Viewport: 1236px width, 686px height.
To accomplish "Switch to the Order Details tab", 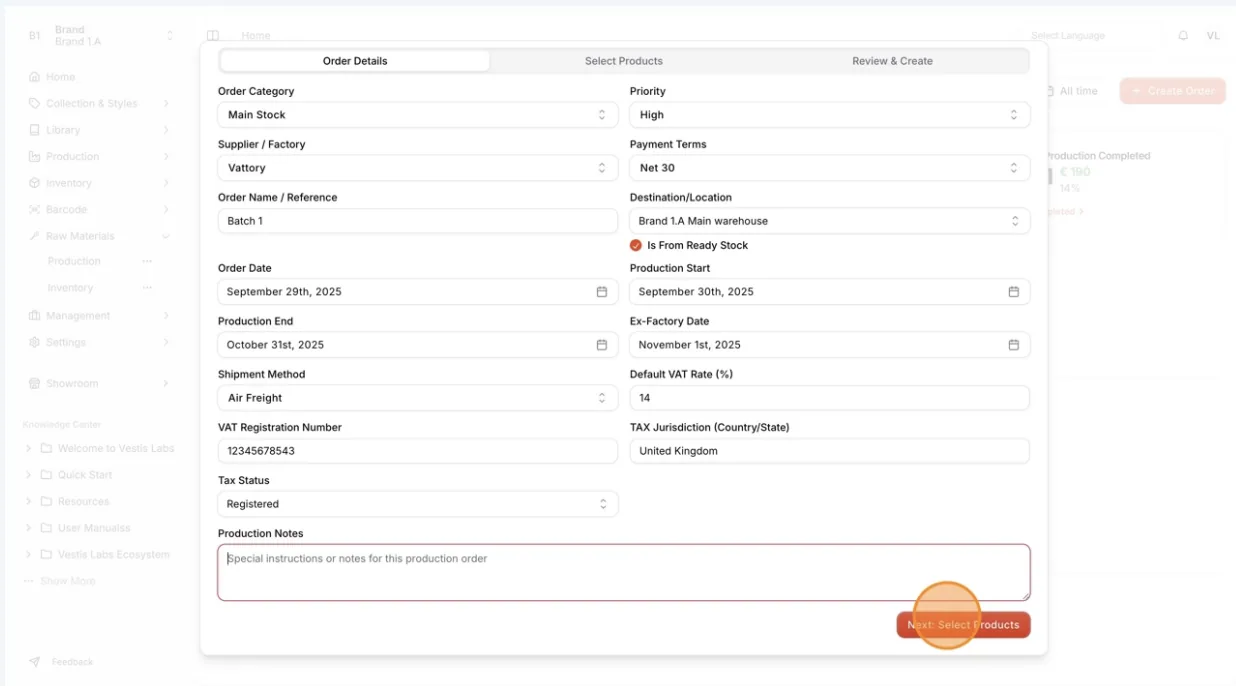I will (355, 61).
